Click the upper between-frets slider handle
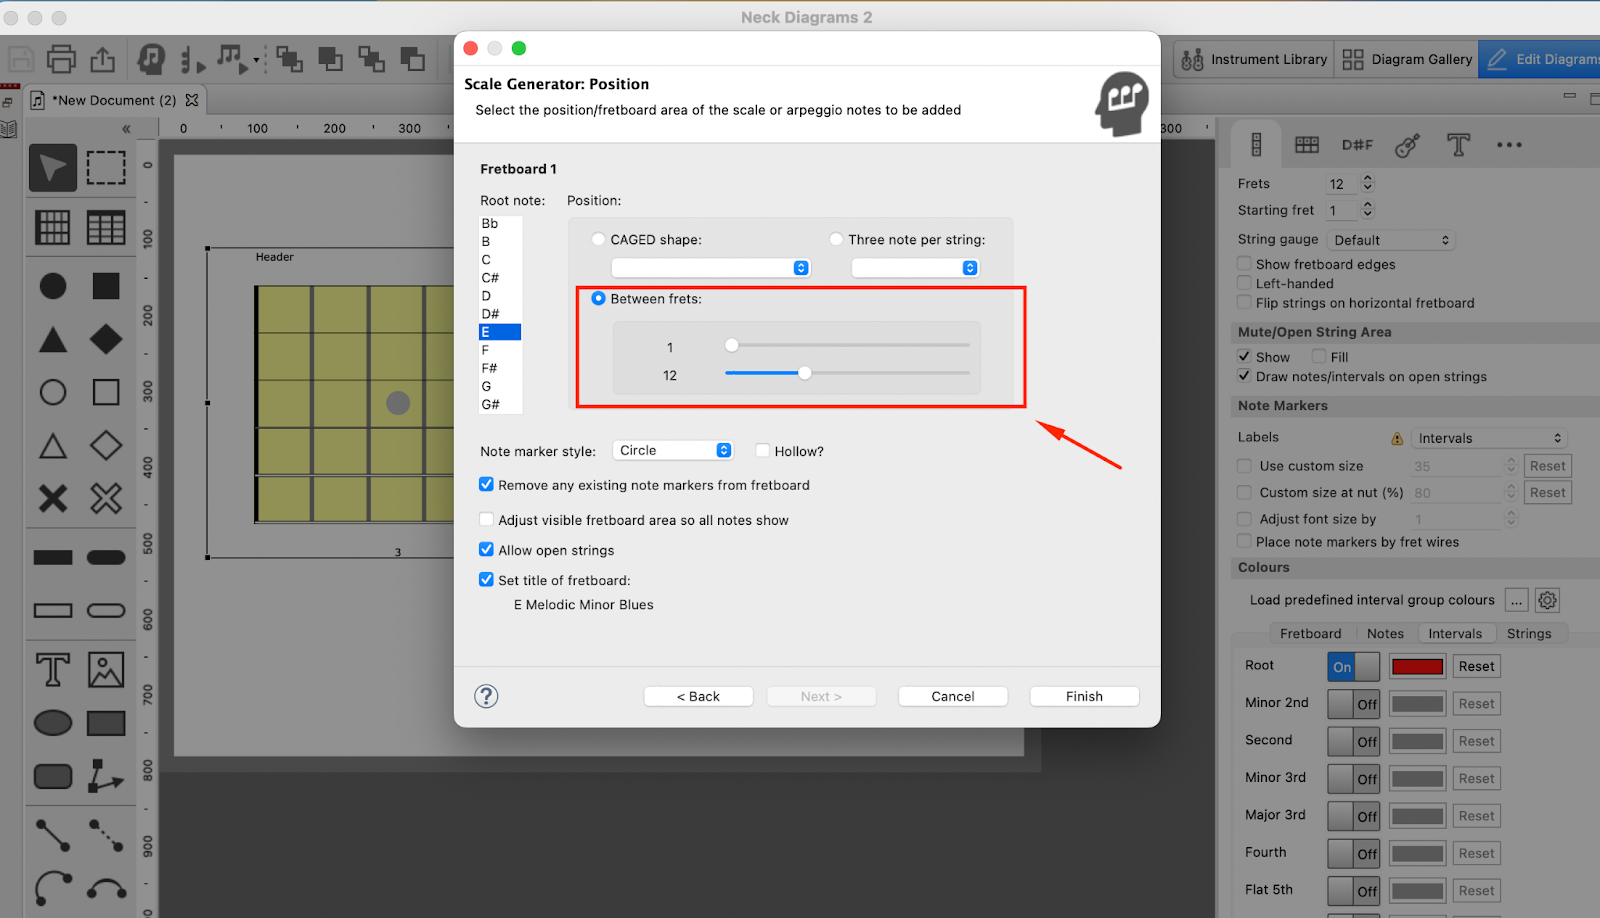The width and height of the screenshot is (1600, 918). (x=732, y=345)
